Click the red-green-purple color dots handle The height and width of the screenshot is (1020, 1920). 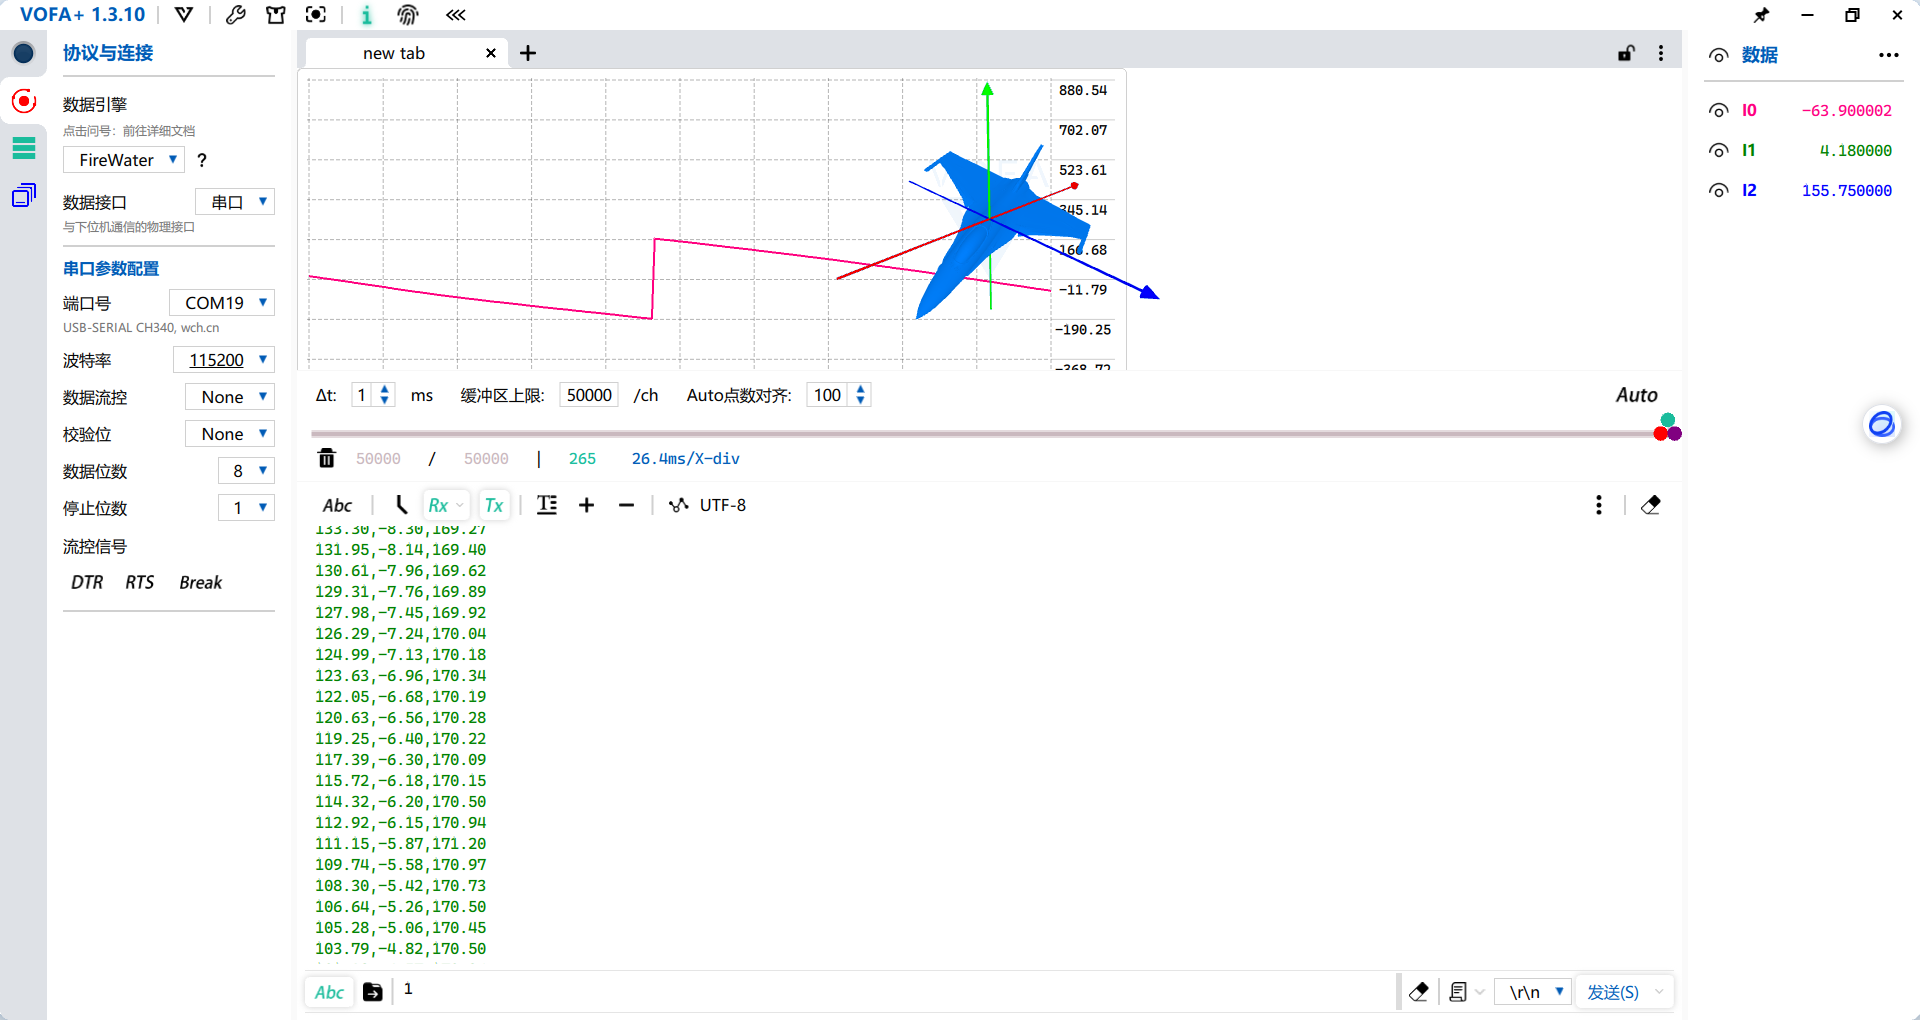click(x=1668, y=428)
